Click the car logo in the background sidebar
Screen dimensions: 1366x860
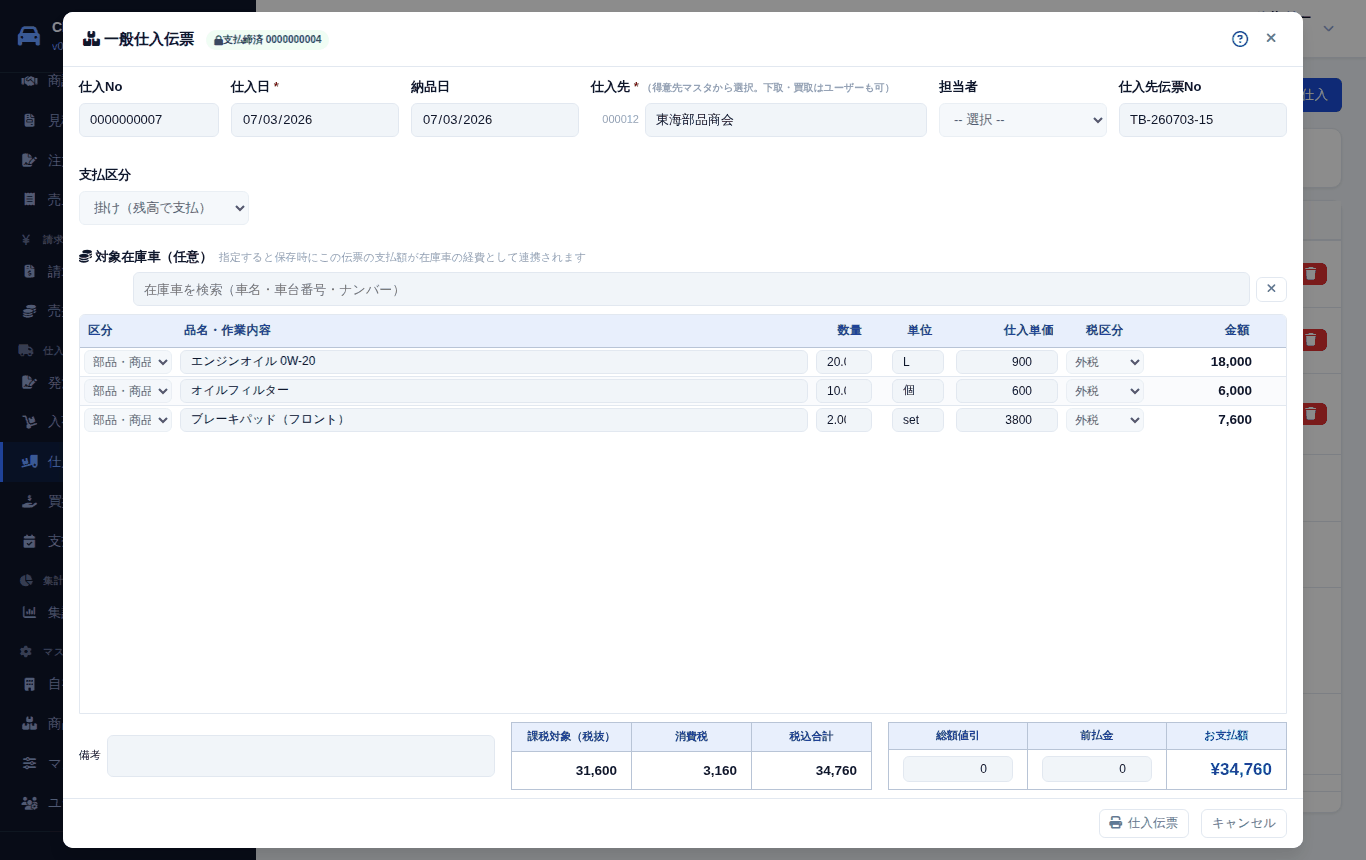29,36
